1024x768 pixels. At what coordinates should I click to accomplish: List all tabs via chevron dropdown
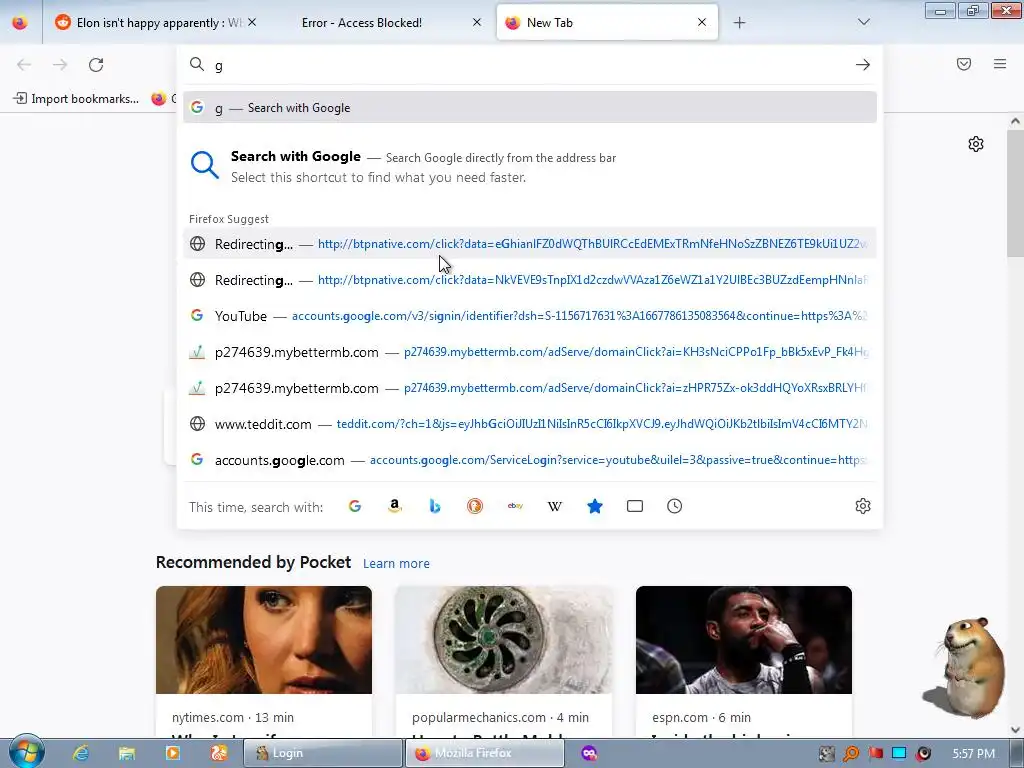tap(863, 23)
